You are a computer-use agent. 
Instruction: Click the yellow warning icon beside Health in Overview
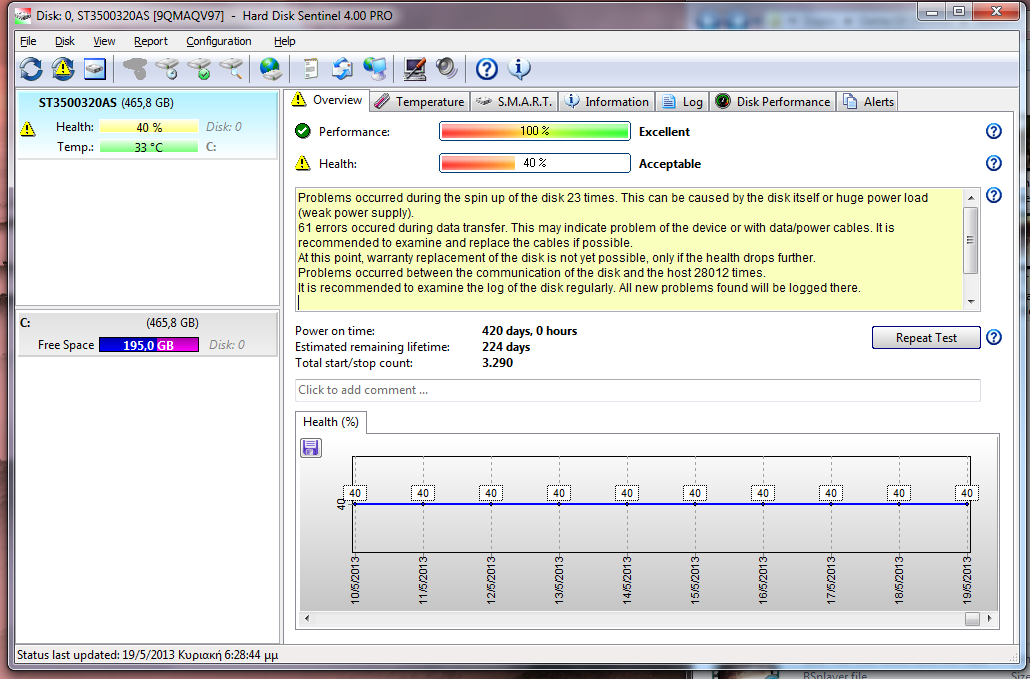pos(303,163)
